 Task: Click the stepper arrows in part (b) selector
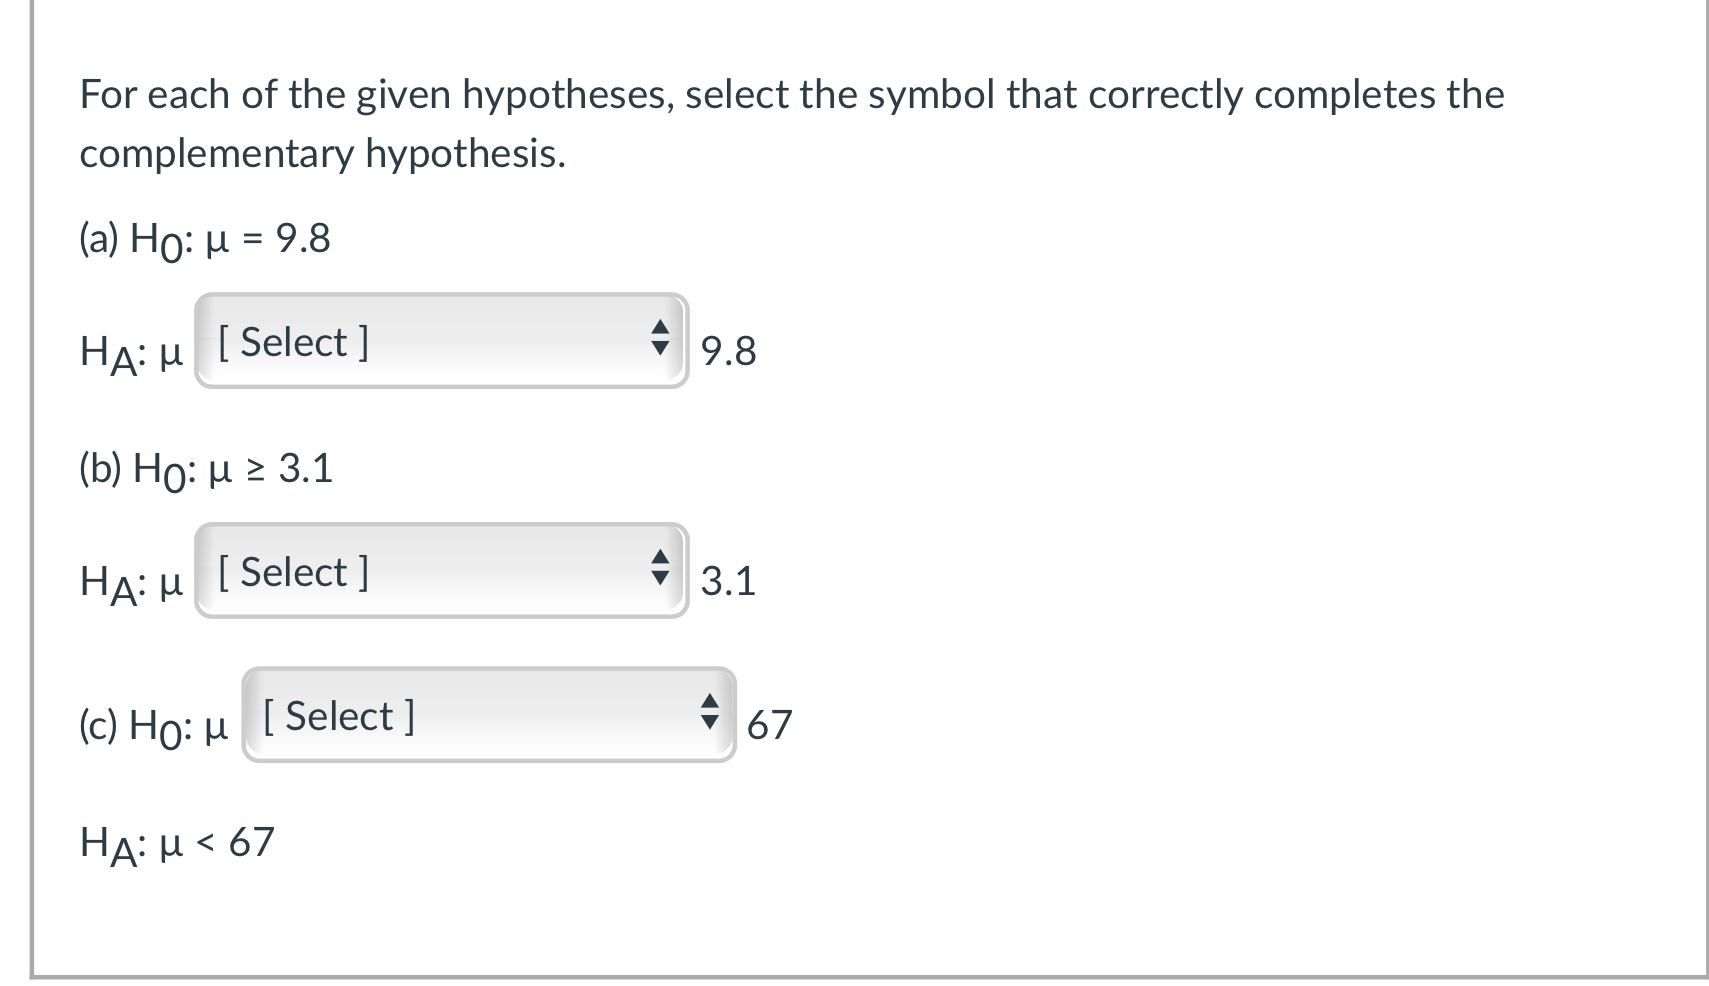point(659,572)
